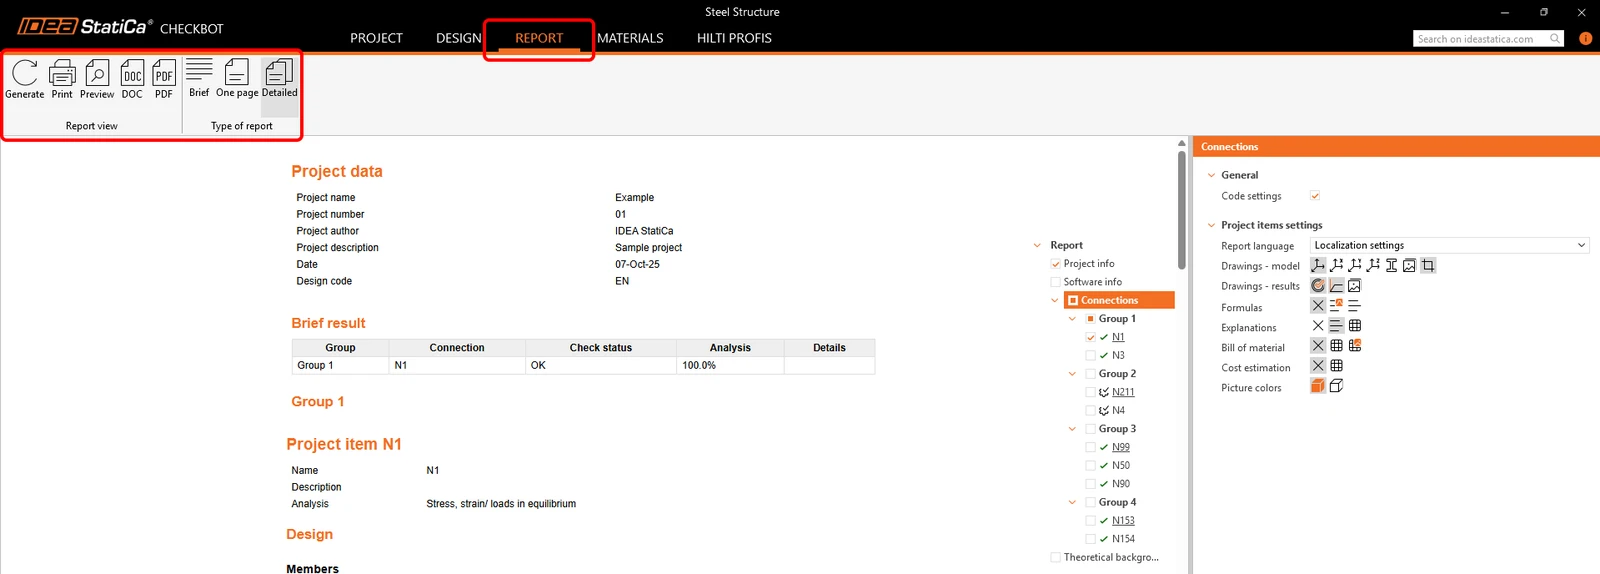Enable the Software info checkbox

click(x=1055, y=282)
